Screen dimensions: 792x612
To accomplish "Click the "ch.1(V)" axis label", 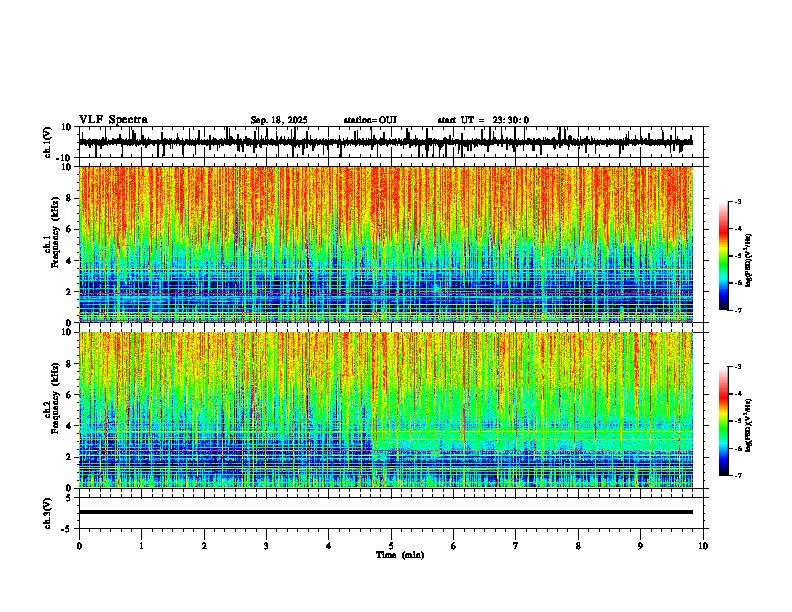I will (x=47, y=142).
